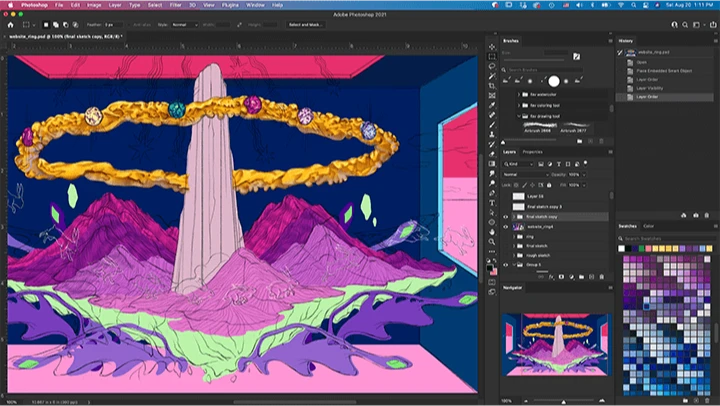The height and width of the screenshot is (406, 720).
Task: Select the Eyedropper tool
Action: 492,105
